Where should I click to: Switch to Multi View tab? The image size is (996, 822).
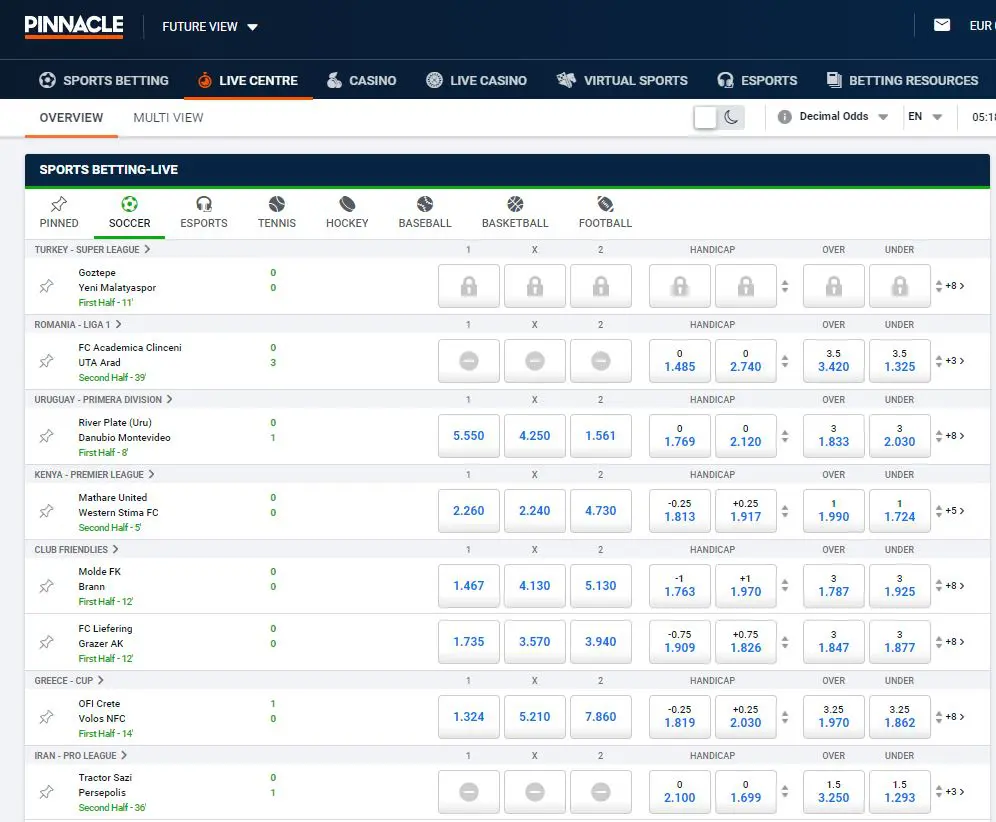[168, 118]
